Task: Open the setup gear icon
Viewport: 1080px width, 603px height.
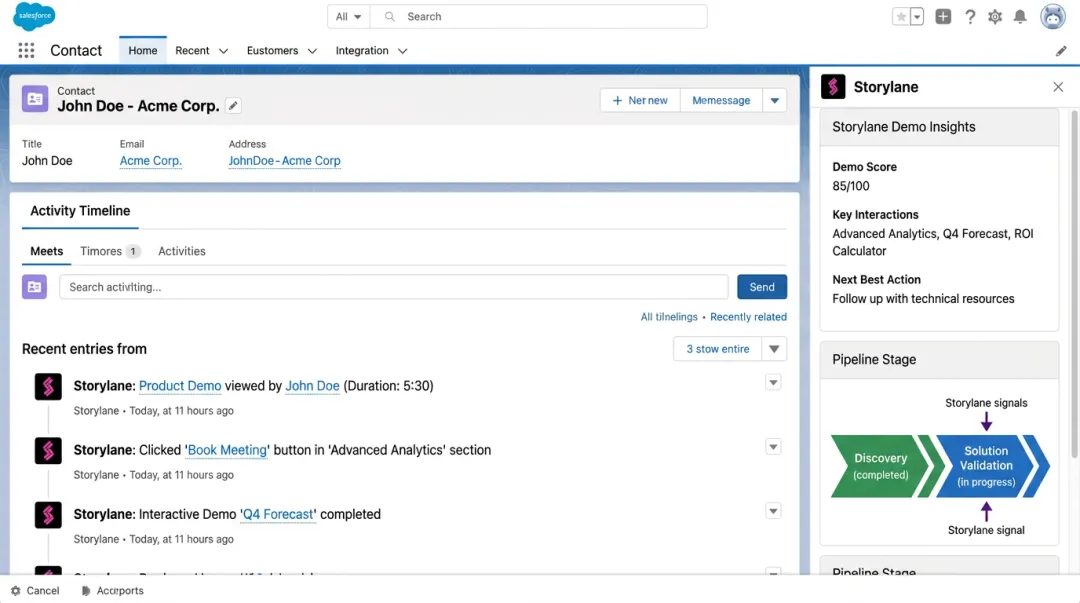Action: pos(995,17)
